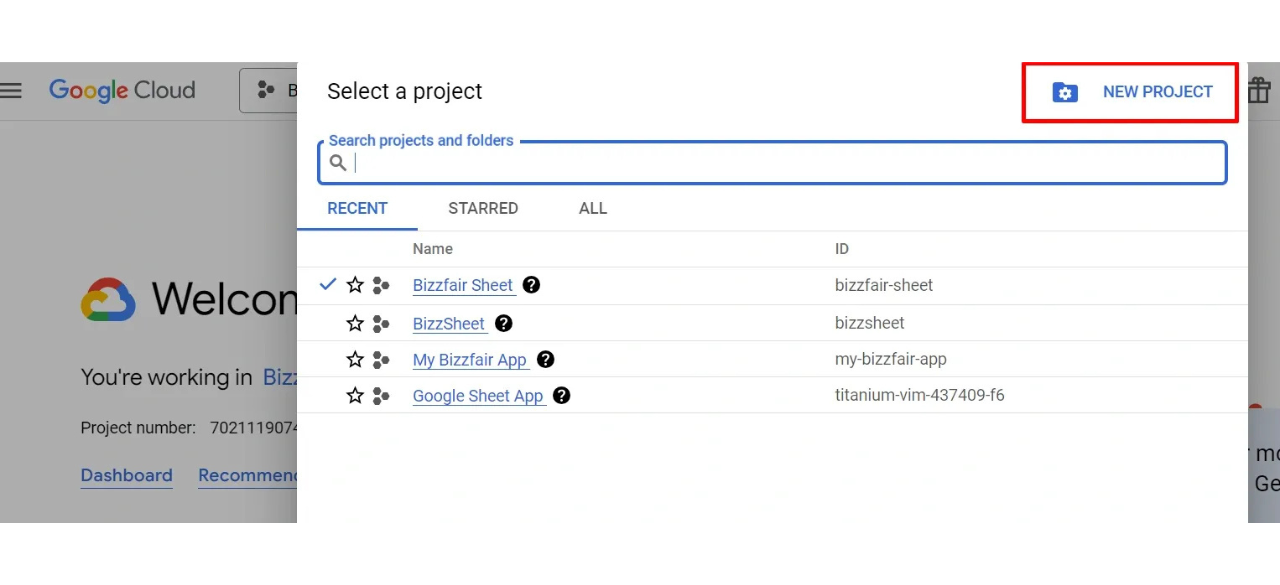Click help icon next to BizzSheet
The height and width of the screenshot is (585, 1280).
[504, 323]
